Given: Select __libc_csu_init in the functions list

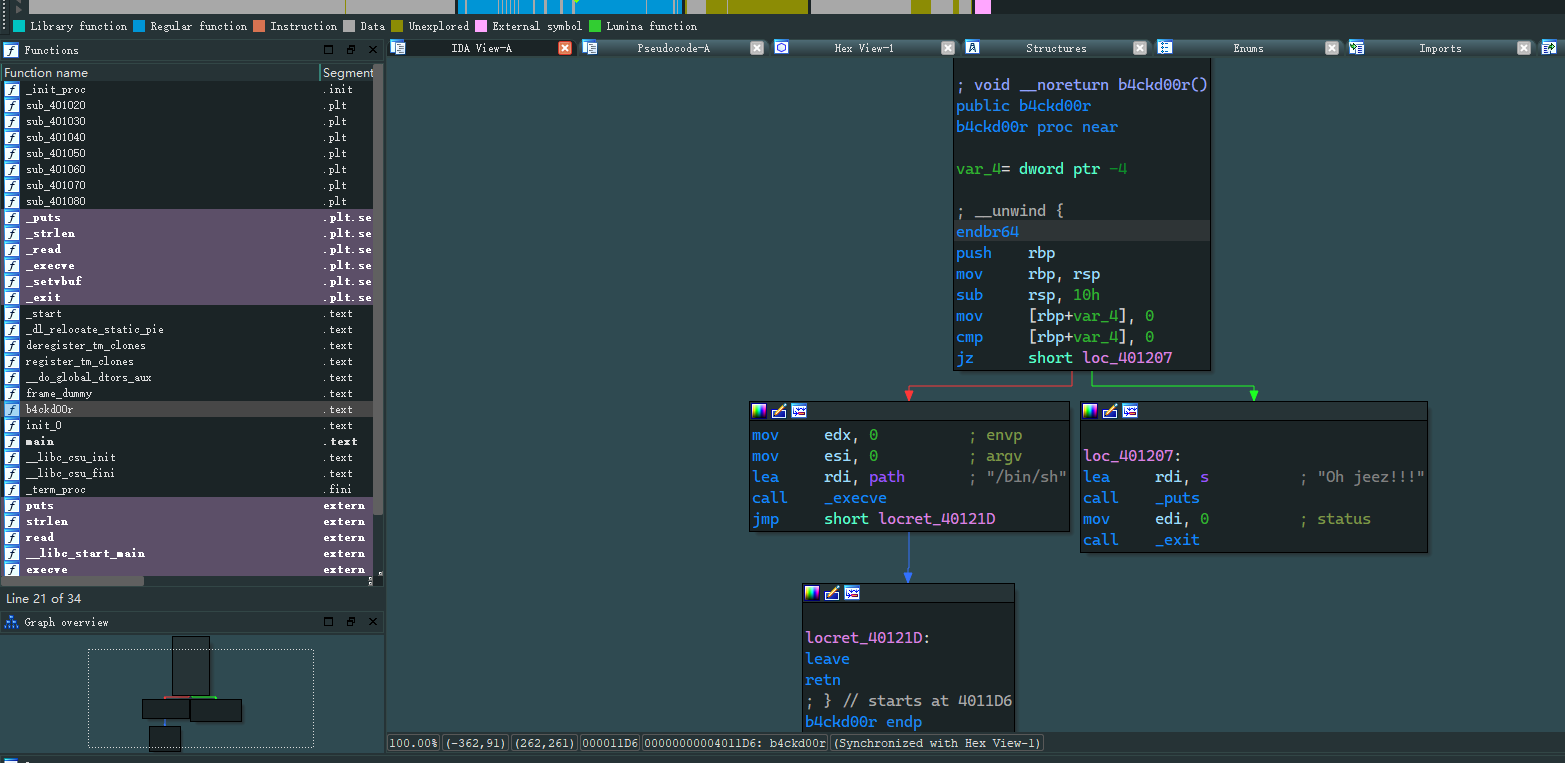Looking at the screenshot, I should (70, 457).
